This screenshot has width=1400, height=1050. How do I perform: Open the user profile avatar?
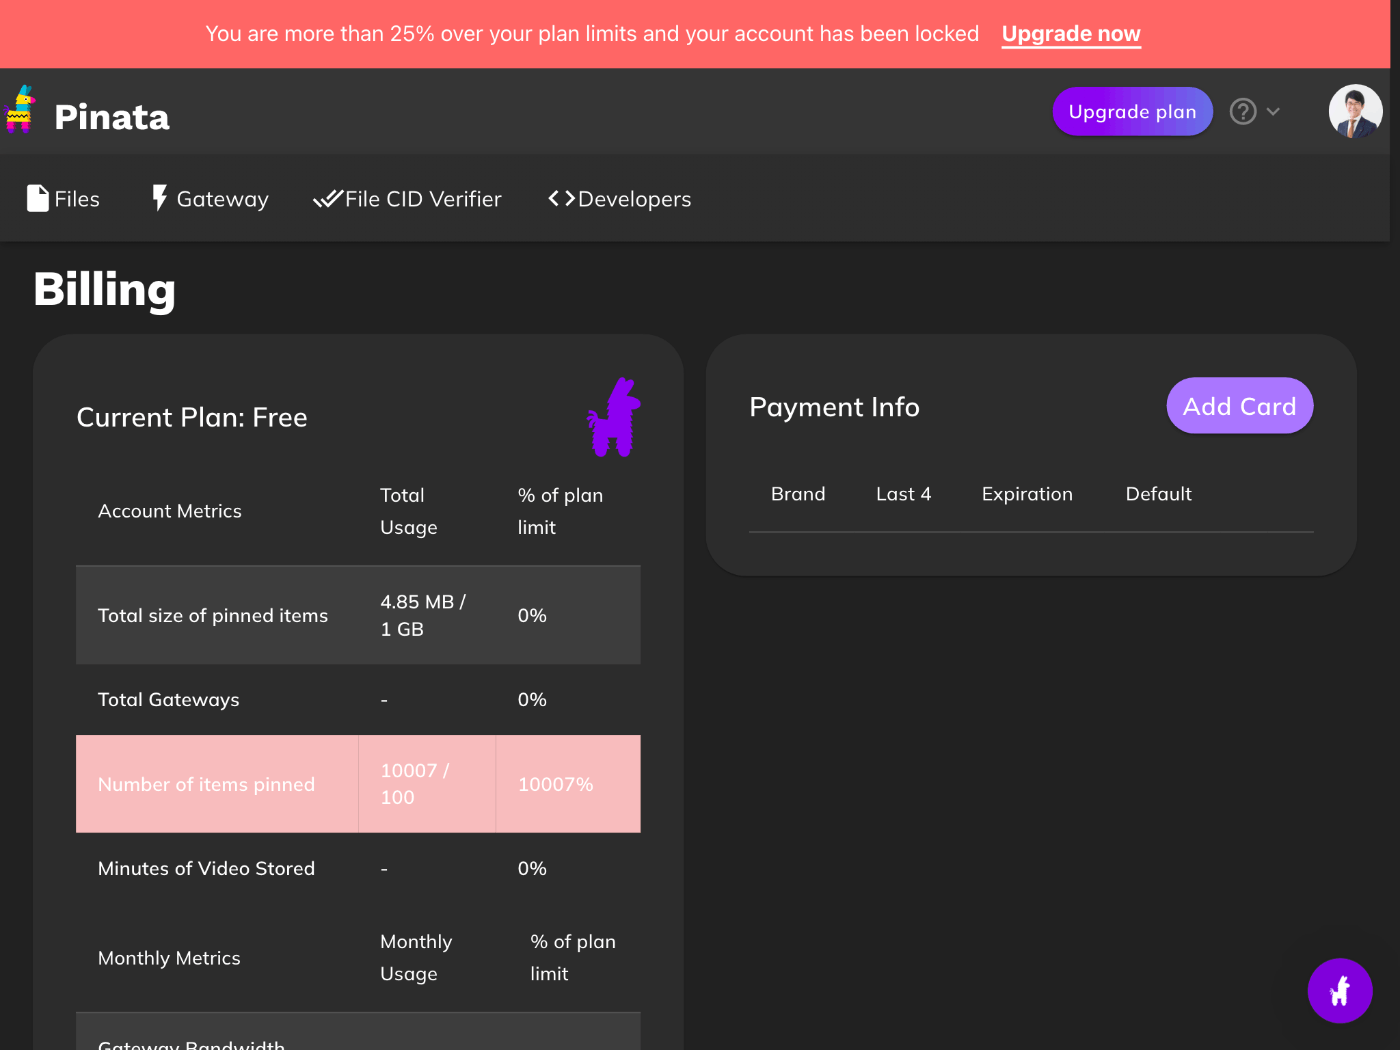coord(1355,111)
